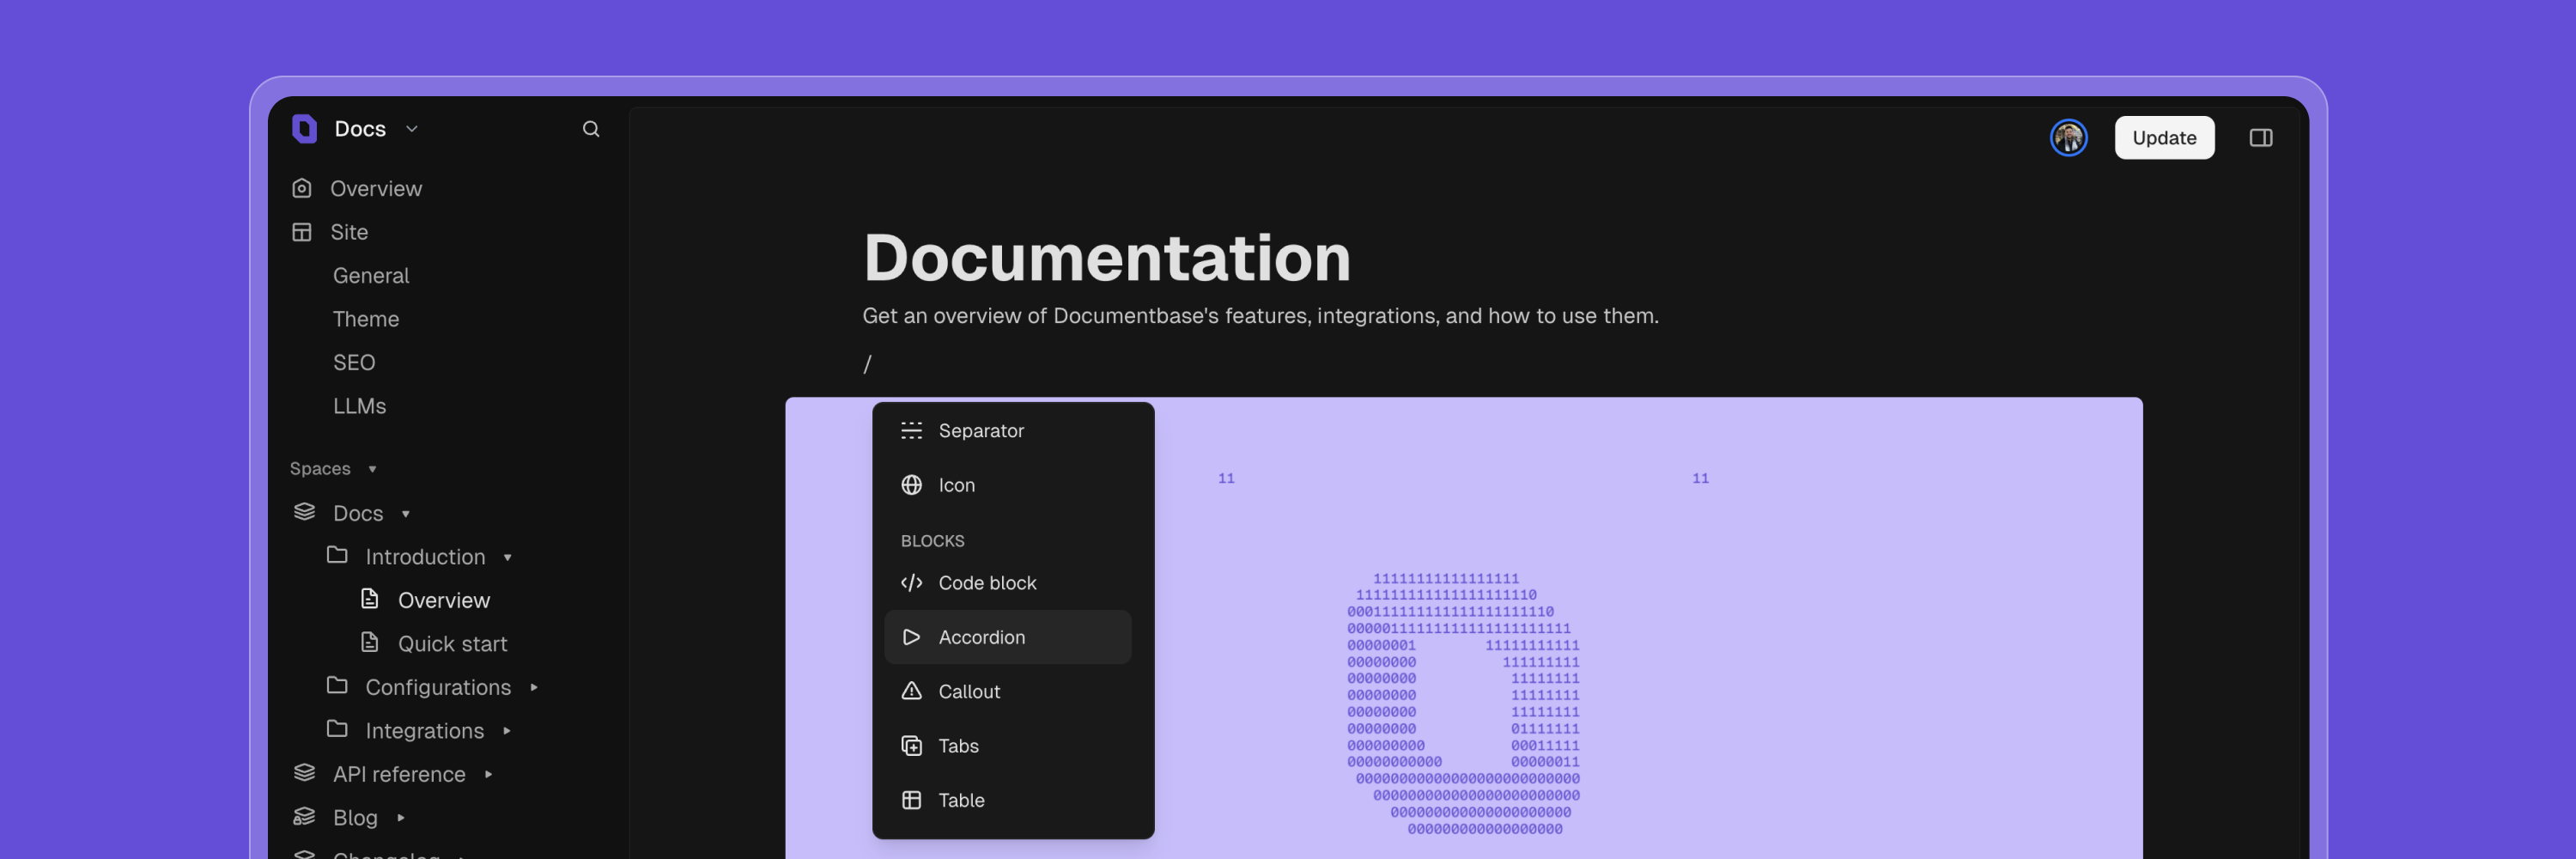The image size is (2576, 859).
Task: Select the Site layout icon
Action: (302, 232)
